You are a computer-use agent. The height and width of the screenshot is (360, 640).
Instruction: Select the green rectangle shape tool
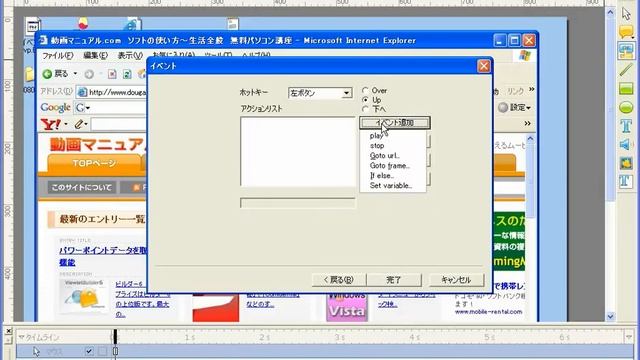click(x=626, y=88)
